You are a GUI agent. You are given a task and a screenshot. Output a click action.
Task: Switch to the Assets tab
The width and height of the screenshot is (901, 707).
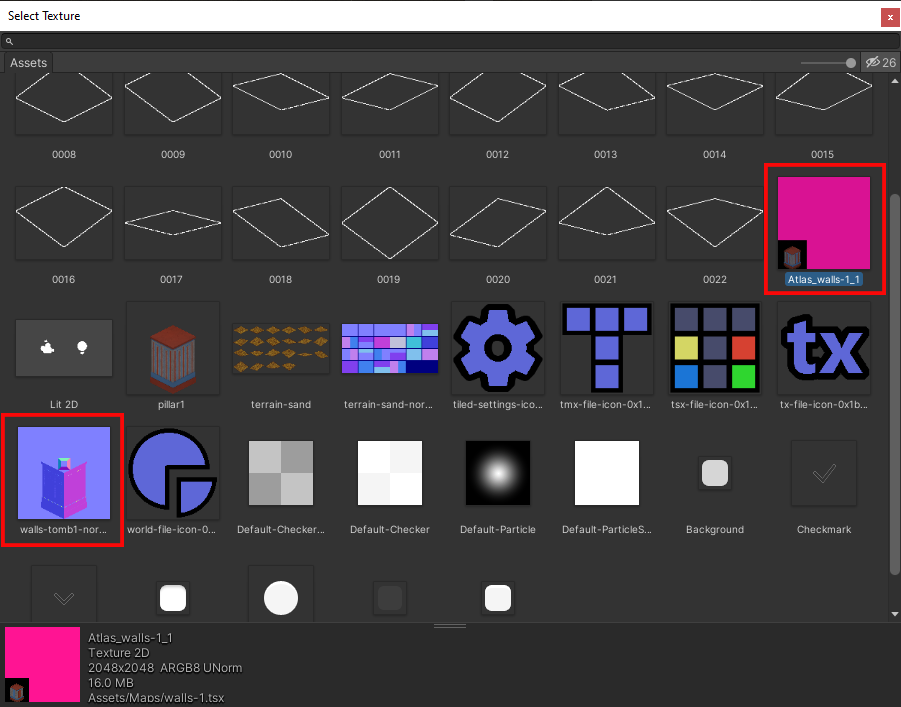point(28,62)
